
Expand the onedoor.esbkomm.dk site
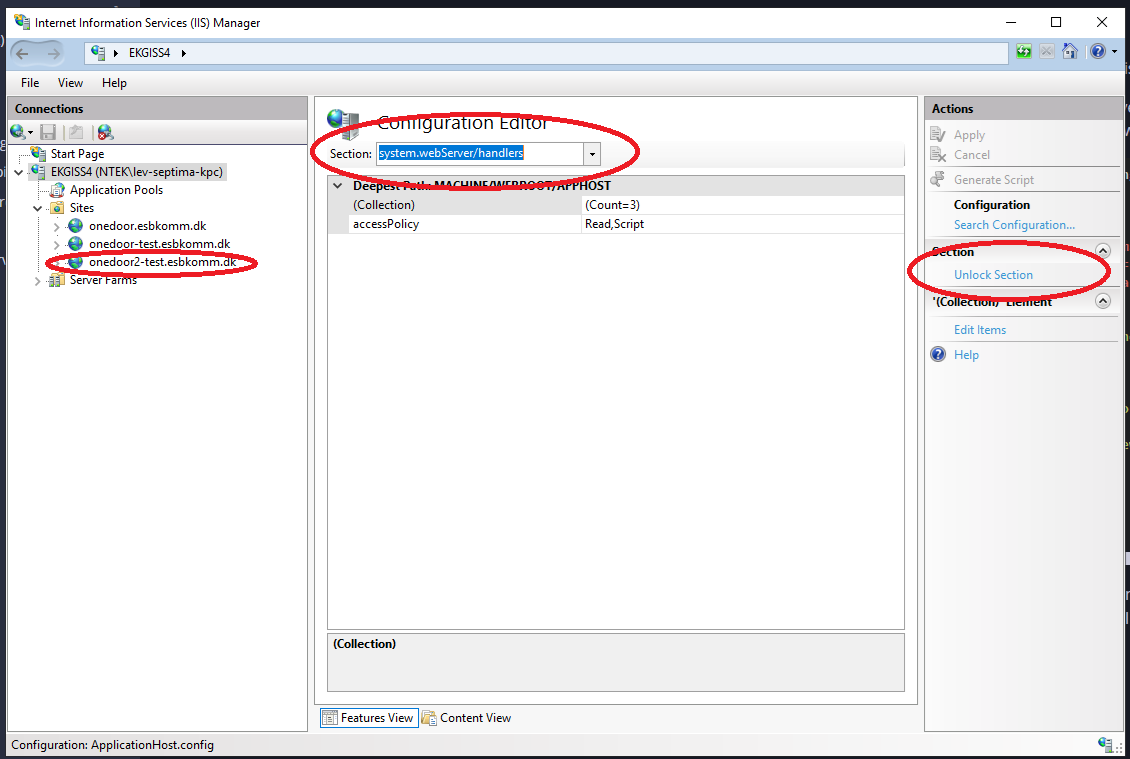pos(57,225)
